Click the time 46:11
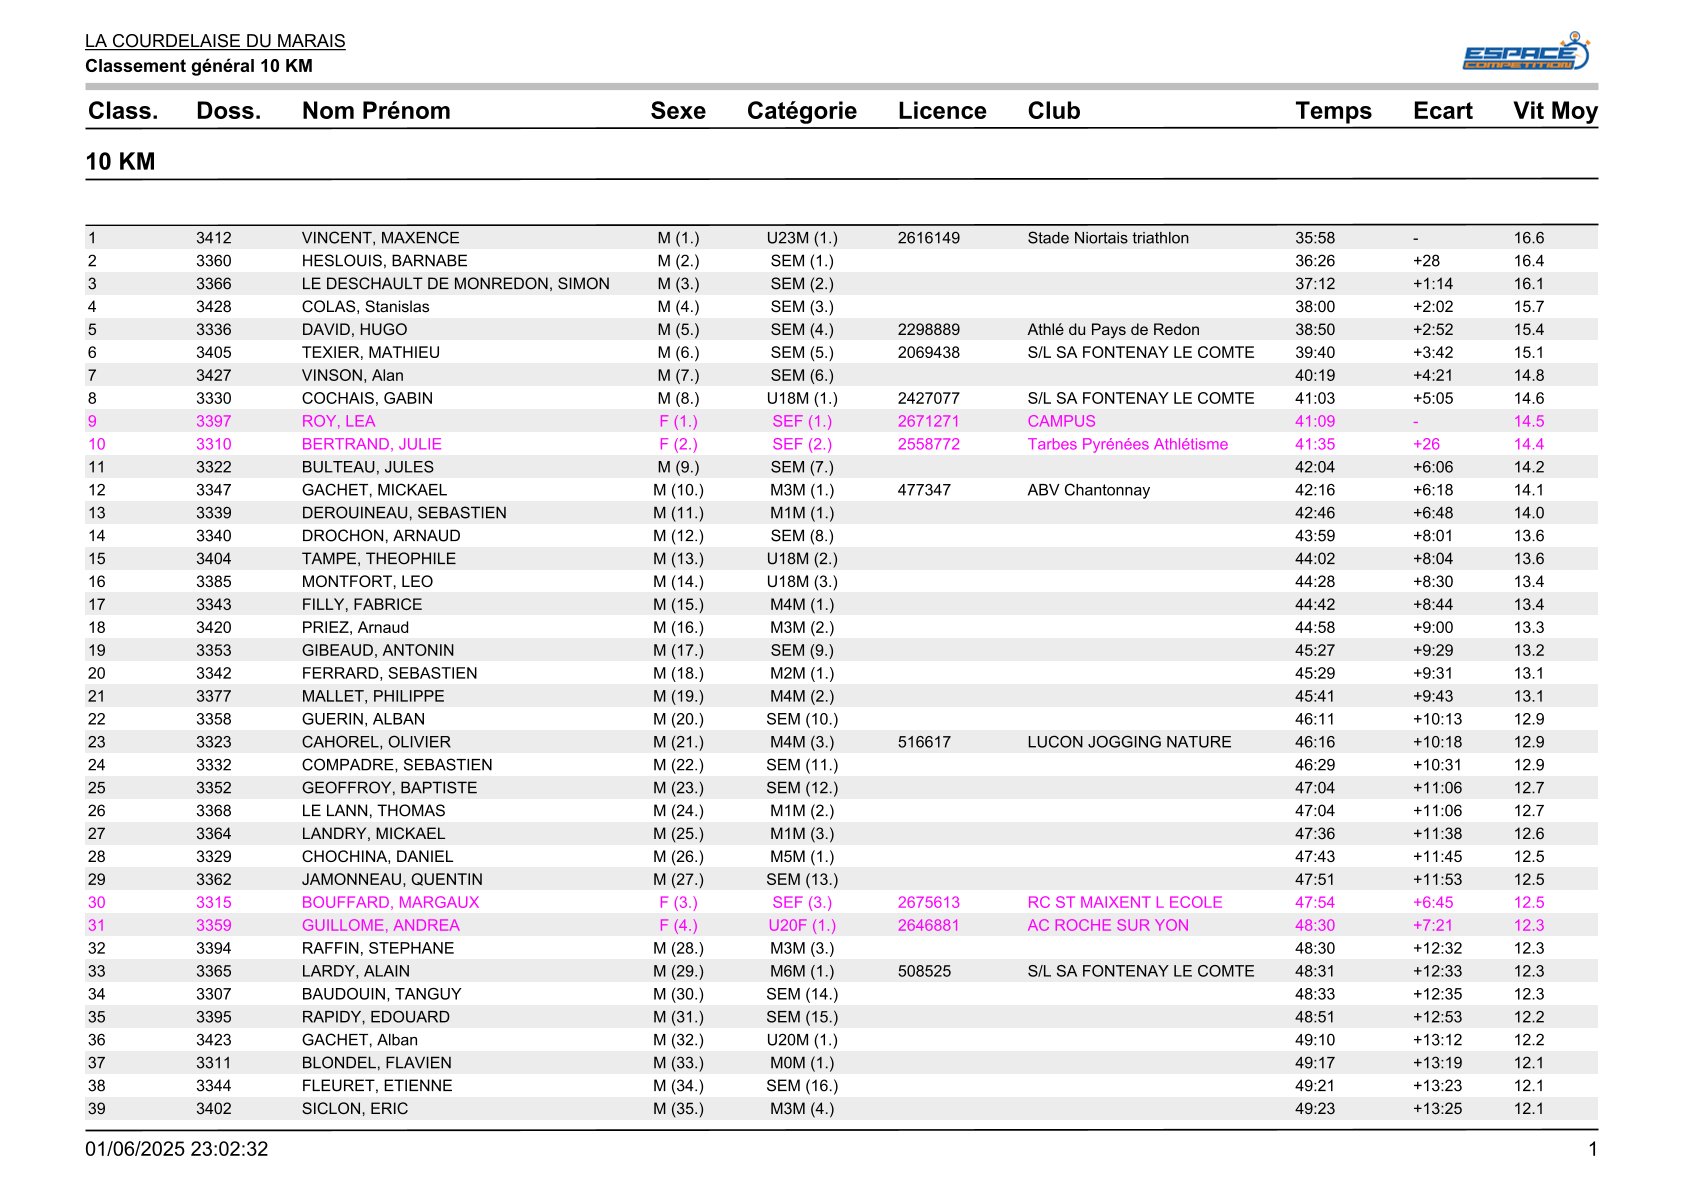The height and width of the screenshot is (1190, 1683). 1315,721
